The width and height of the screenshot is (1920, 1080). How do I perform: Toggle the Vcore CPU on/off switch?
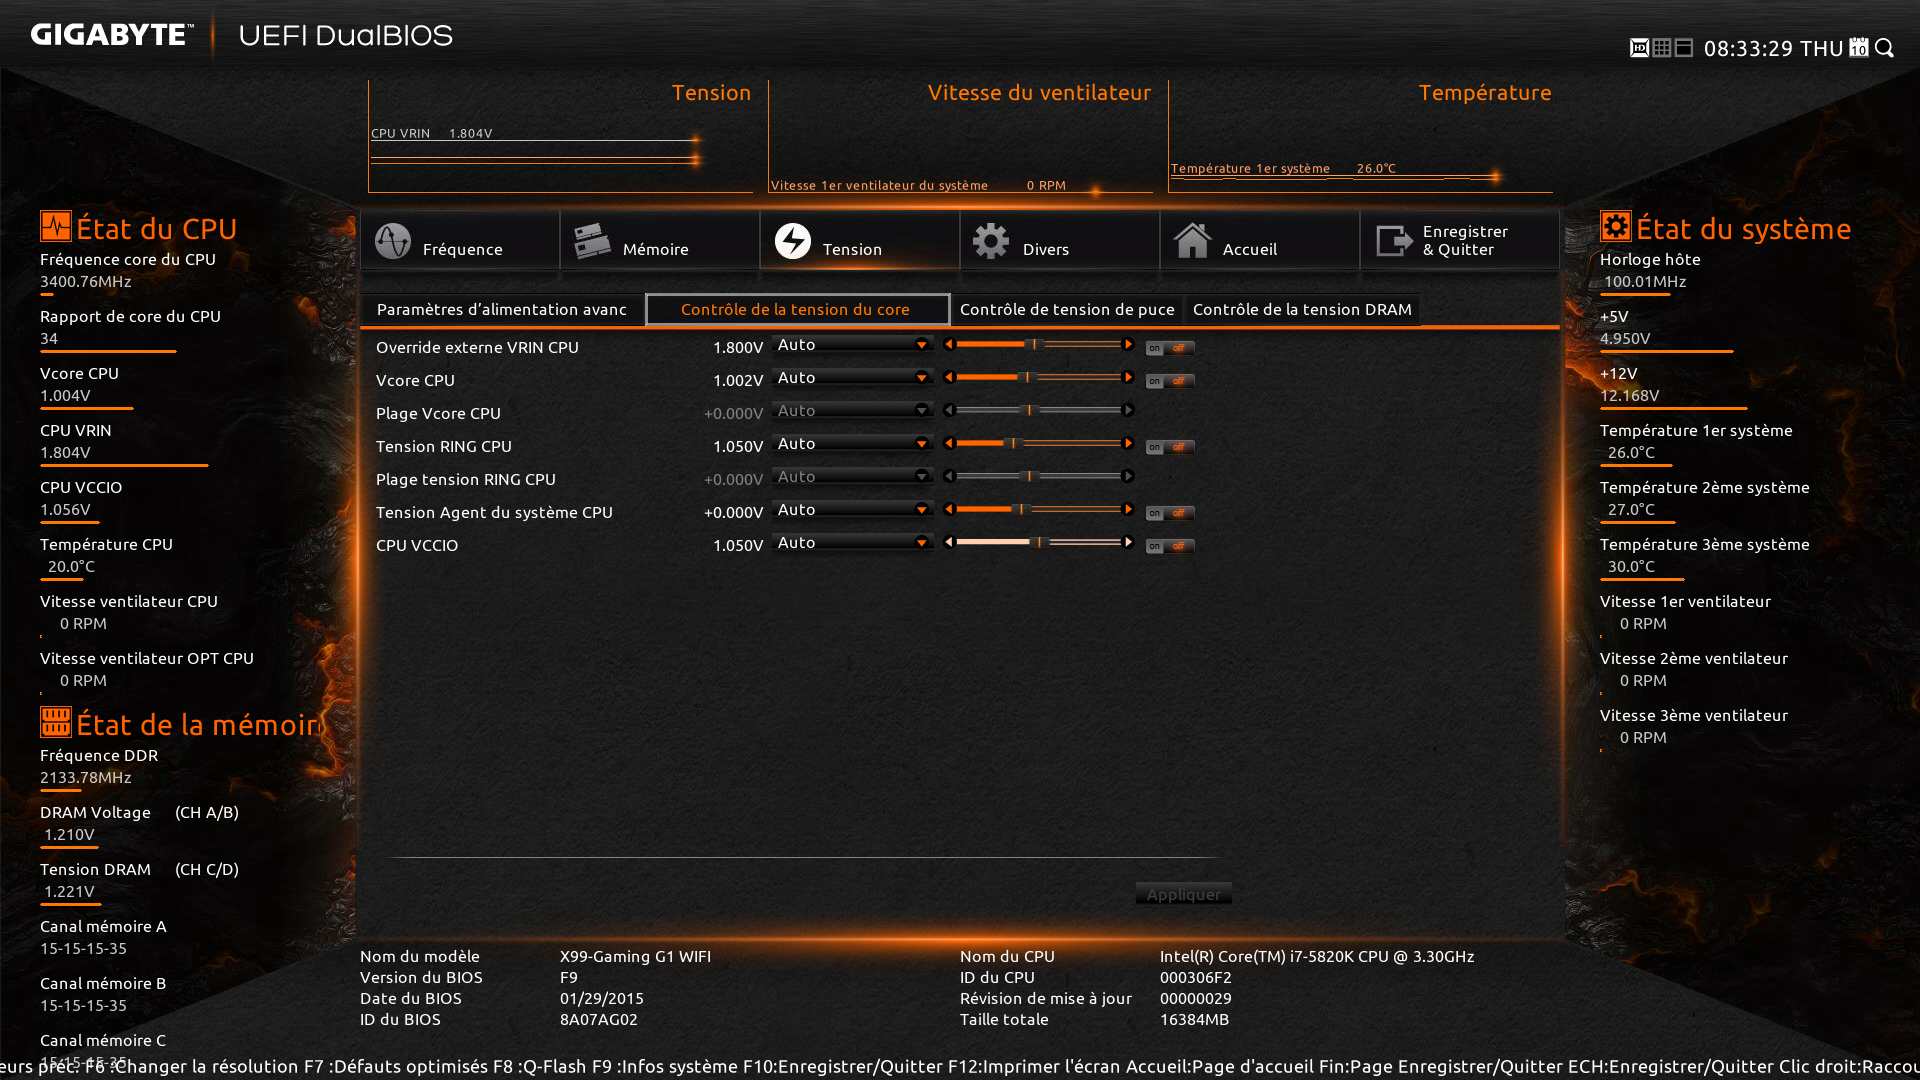click(x=1170, y=381)
